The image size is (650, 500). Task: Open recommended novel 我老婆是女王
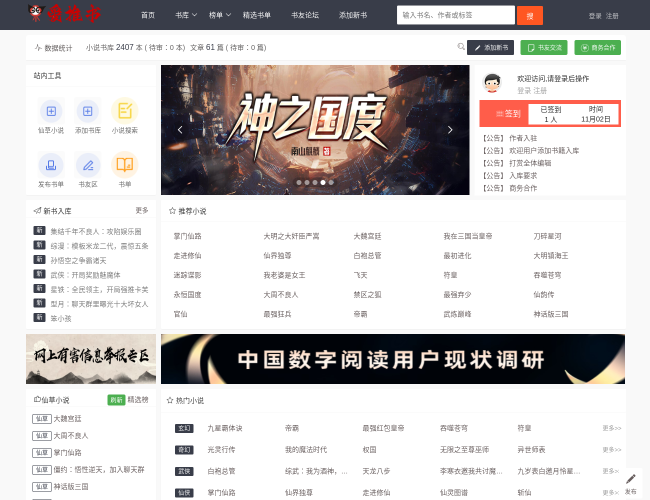coord(284,275)
